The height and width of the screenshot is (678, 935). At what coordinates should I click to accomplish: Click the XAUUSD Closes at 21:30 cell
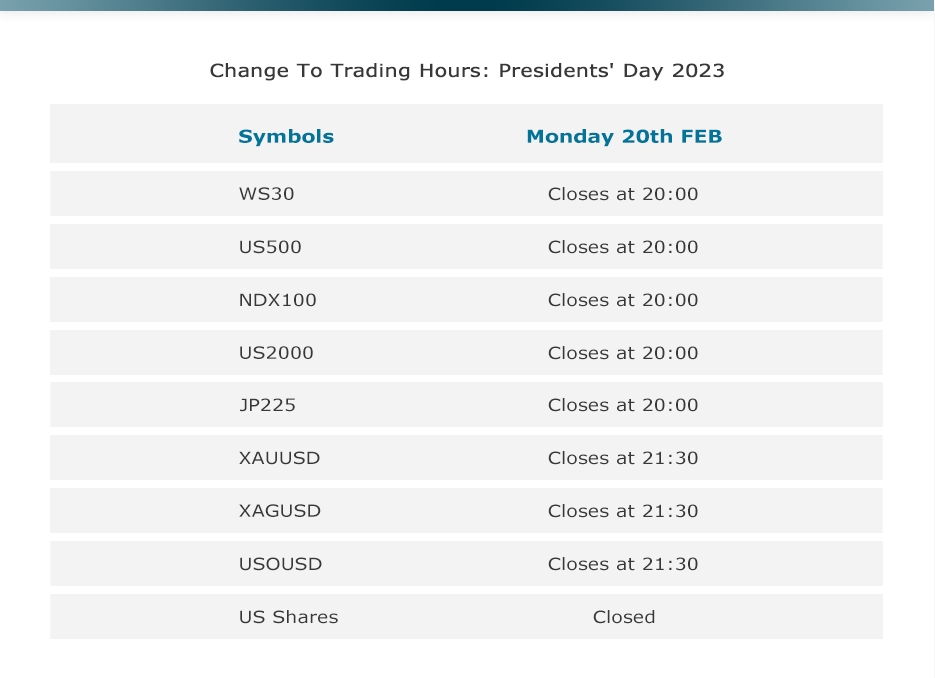tap(623, 458)
